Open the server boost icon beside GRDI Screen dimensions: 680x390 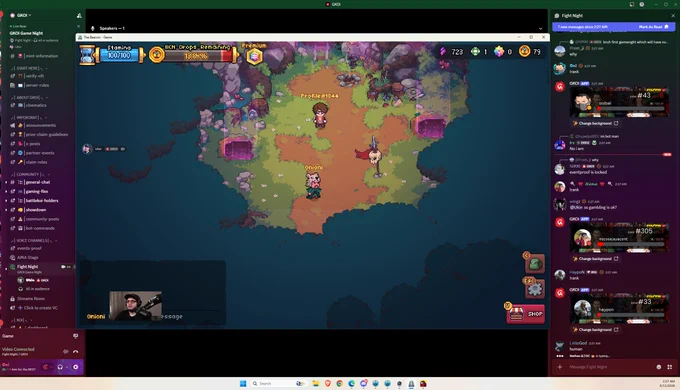pyautogui.click(x=79, y=15)
